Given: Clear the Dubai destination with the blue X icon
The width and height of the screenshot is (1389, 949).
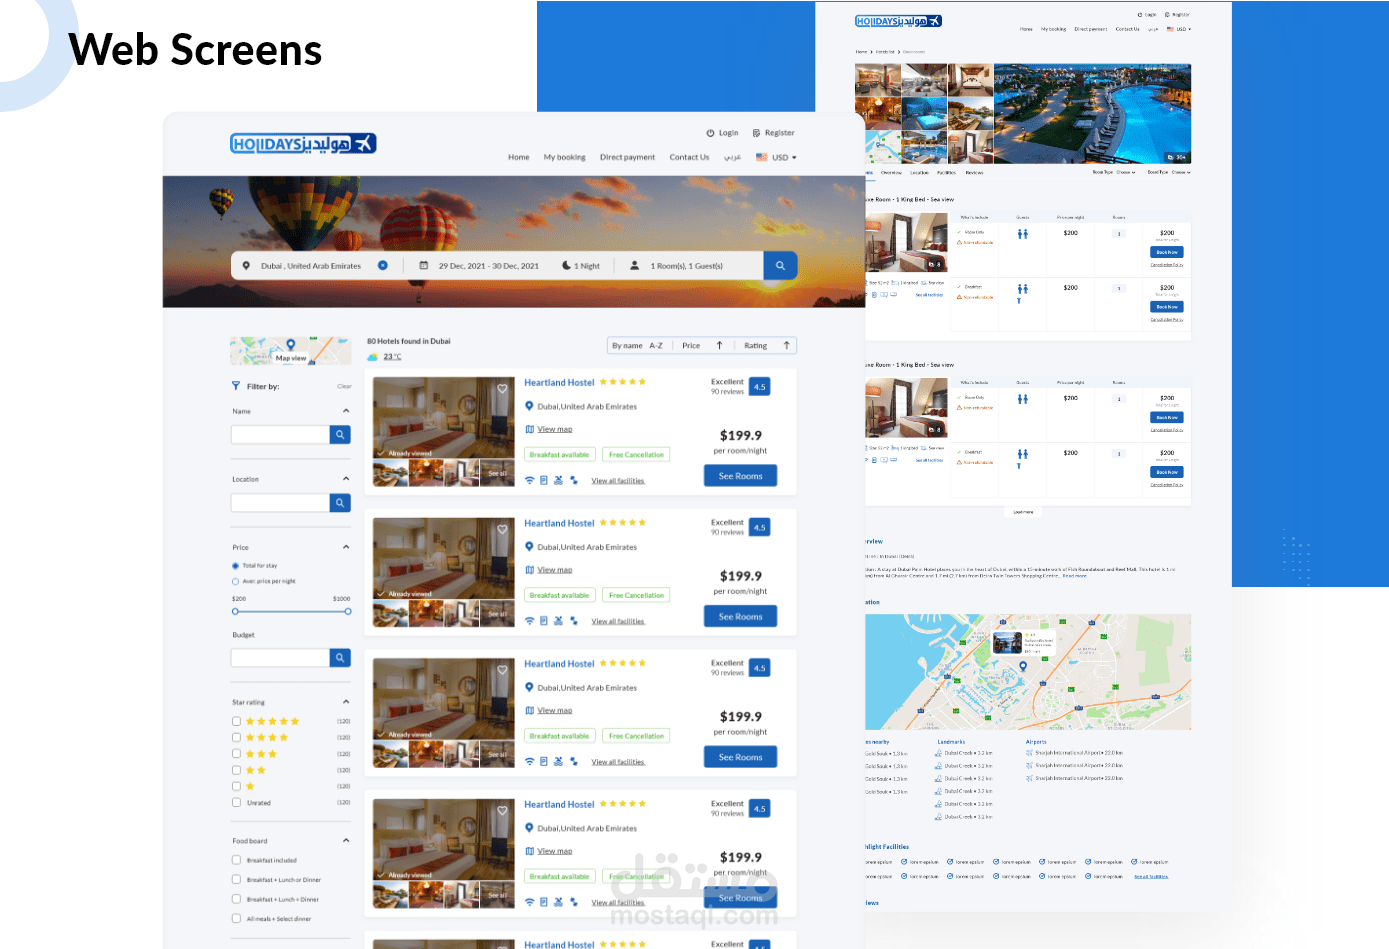Looking at the screenshot, I should (x=382, y=266).
